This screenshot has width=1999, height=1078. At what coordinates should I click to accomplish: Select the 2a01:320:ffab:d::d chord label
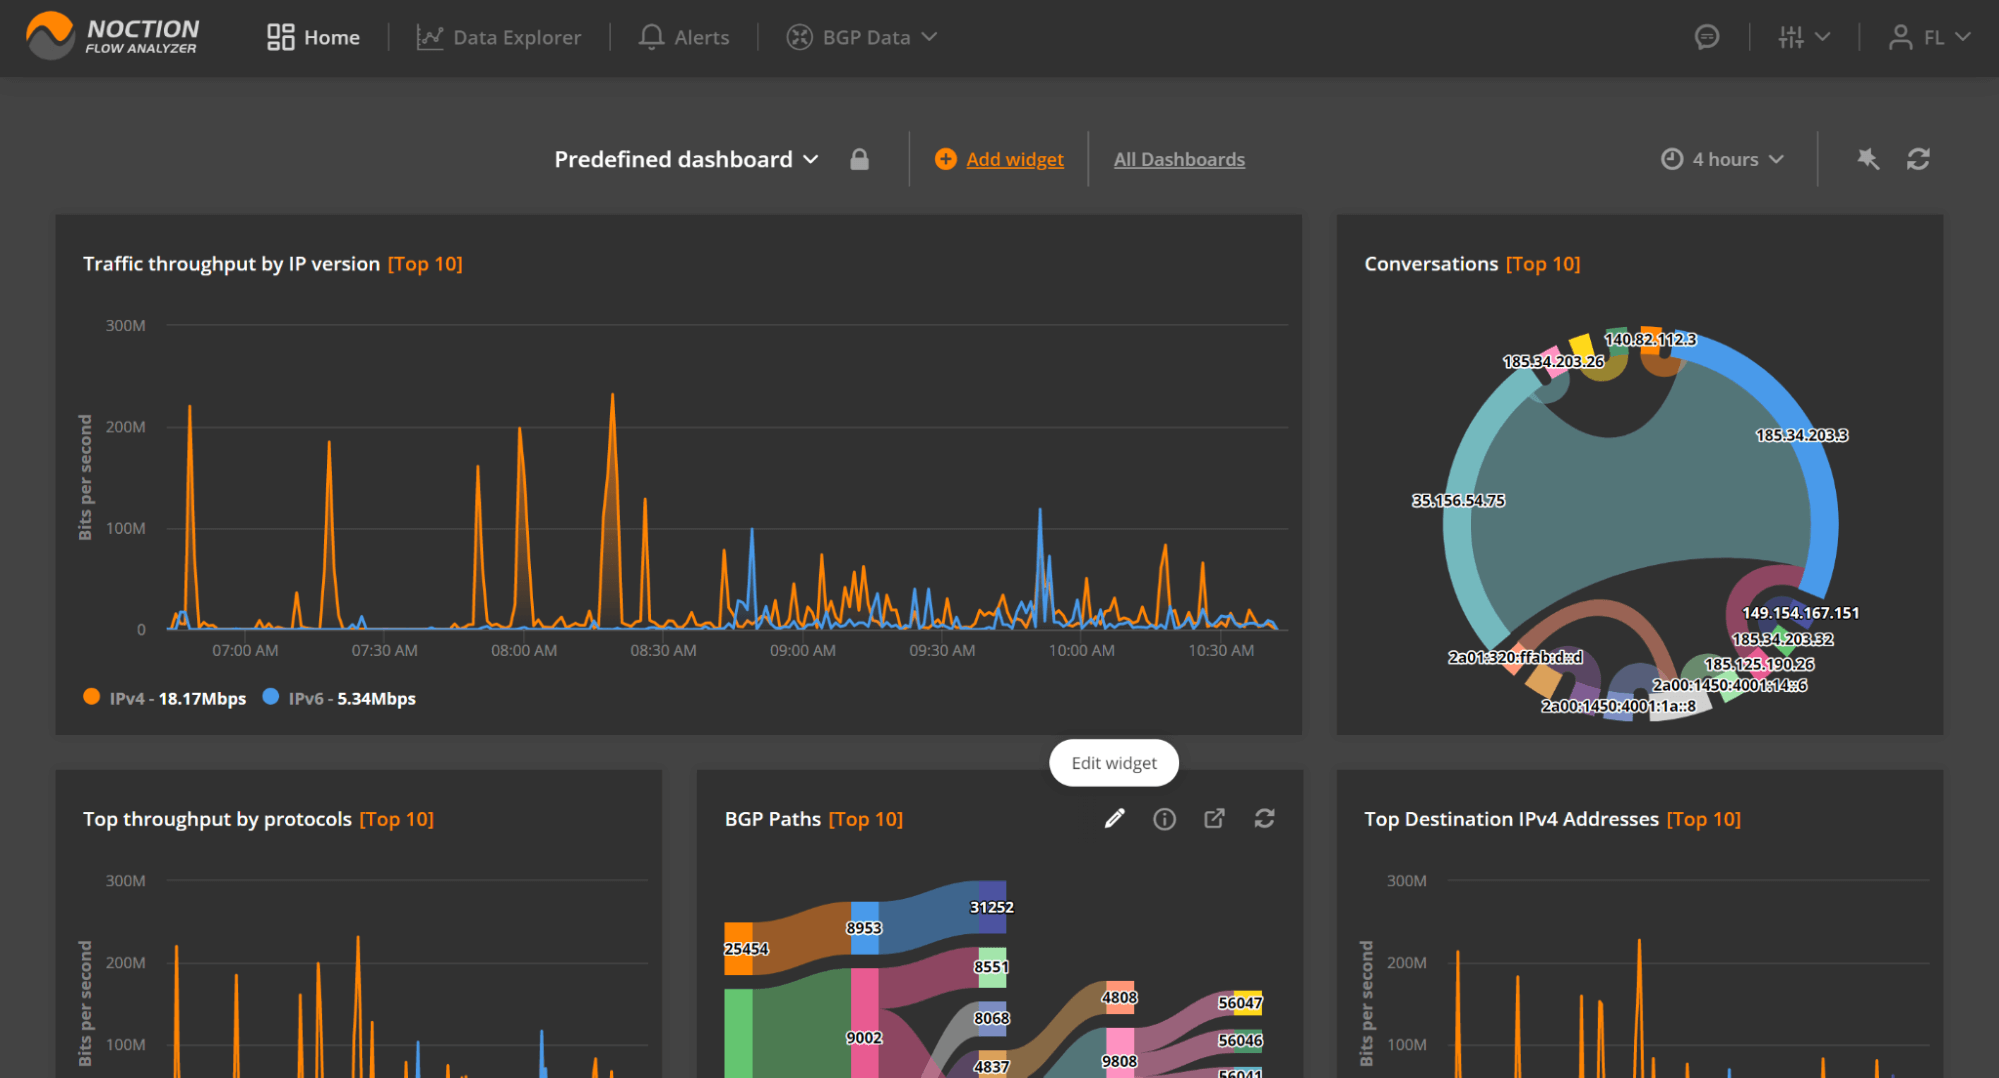(x=1515, y=657)
